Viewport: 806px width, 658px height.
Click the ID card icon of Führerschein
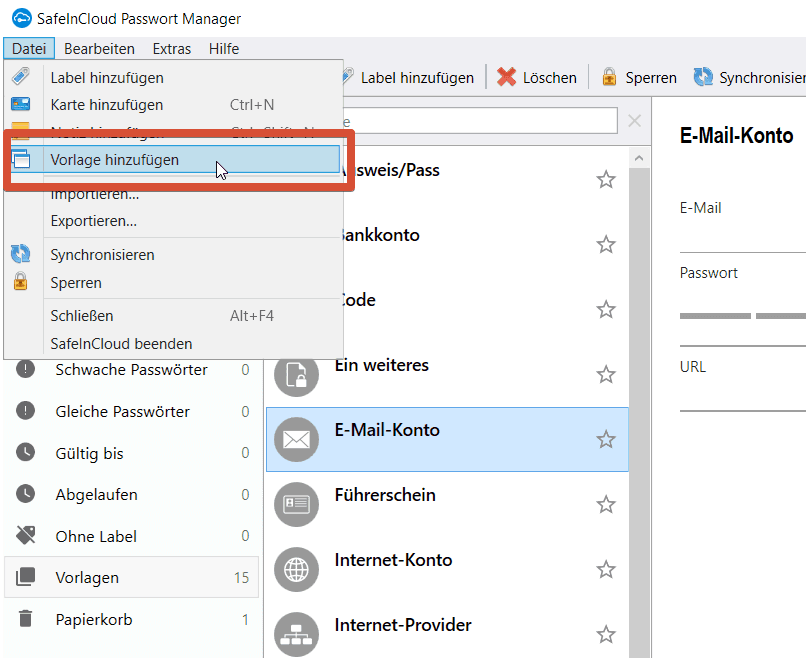[x=297, y=504]
